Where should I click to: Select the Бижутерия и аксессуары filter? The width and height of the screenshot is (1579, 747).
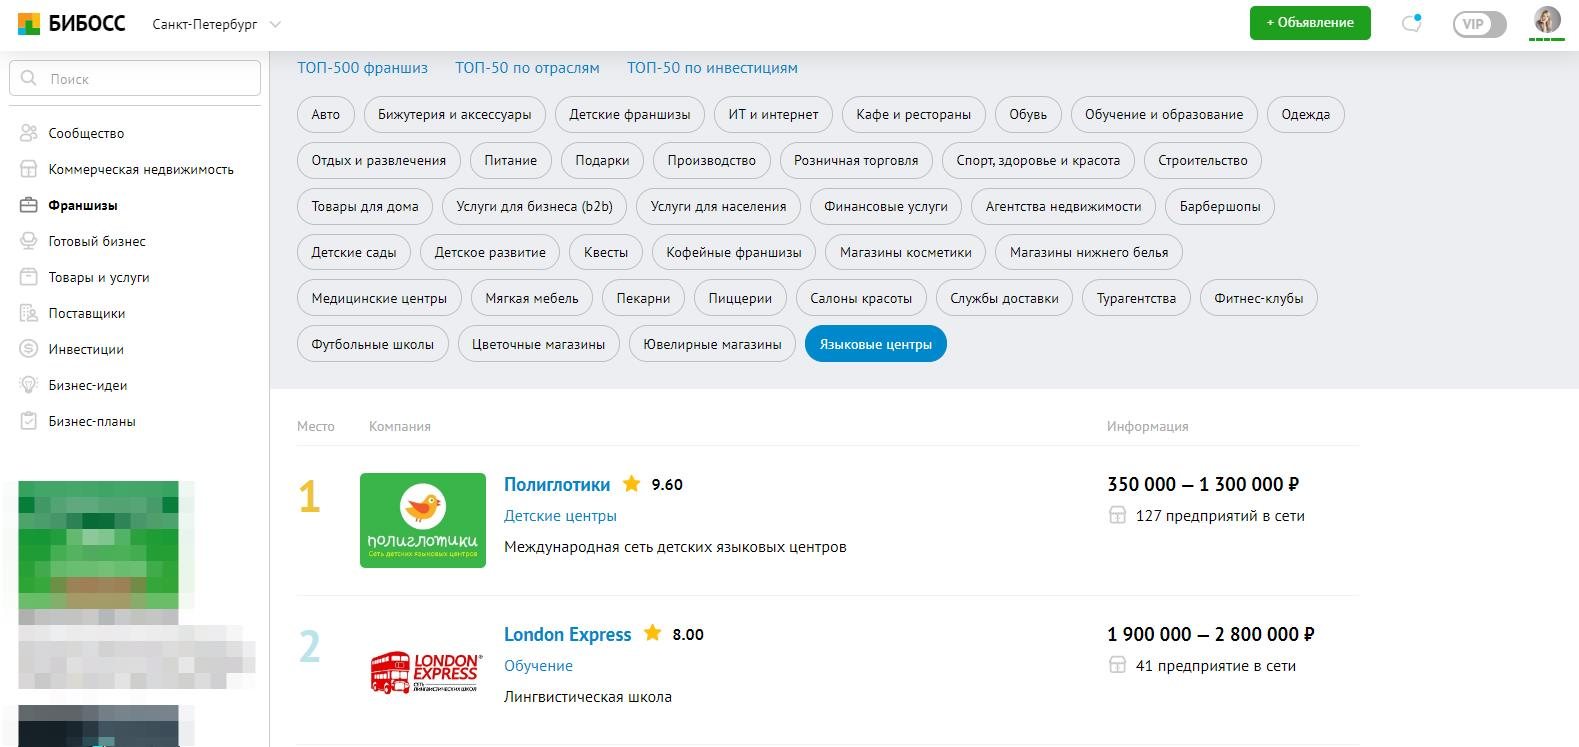[x=454, y=114]
